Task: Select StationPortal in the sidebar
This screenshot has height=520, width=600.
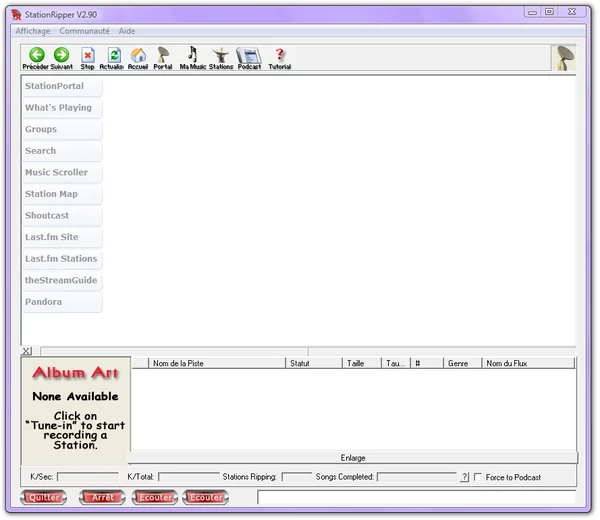Action: point(62,86)
